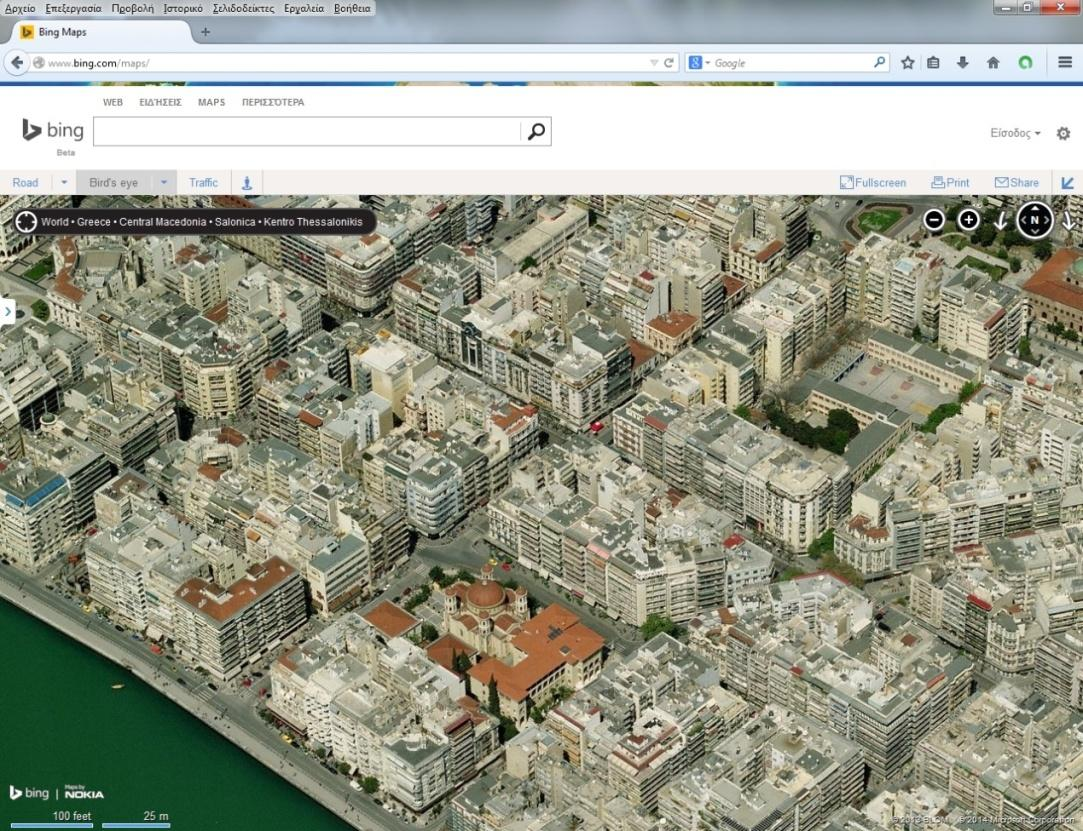Click in the Bing search input field
The width and height of the screenshot is (1083, 831).
click(x=307, y=131)
